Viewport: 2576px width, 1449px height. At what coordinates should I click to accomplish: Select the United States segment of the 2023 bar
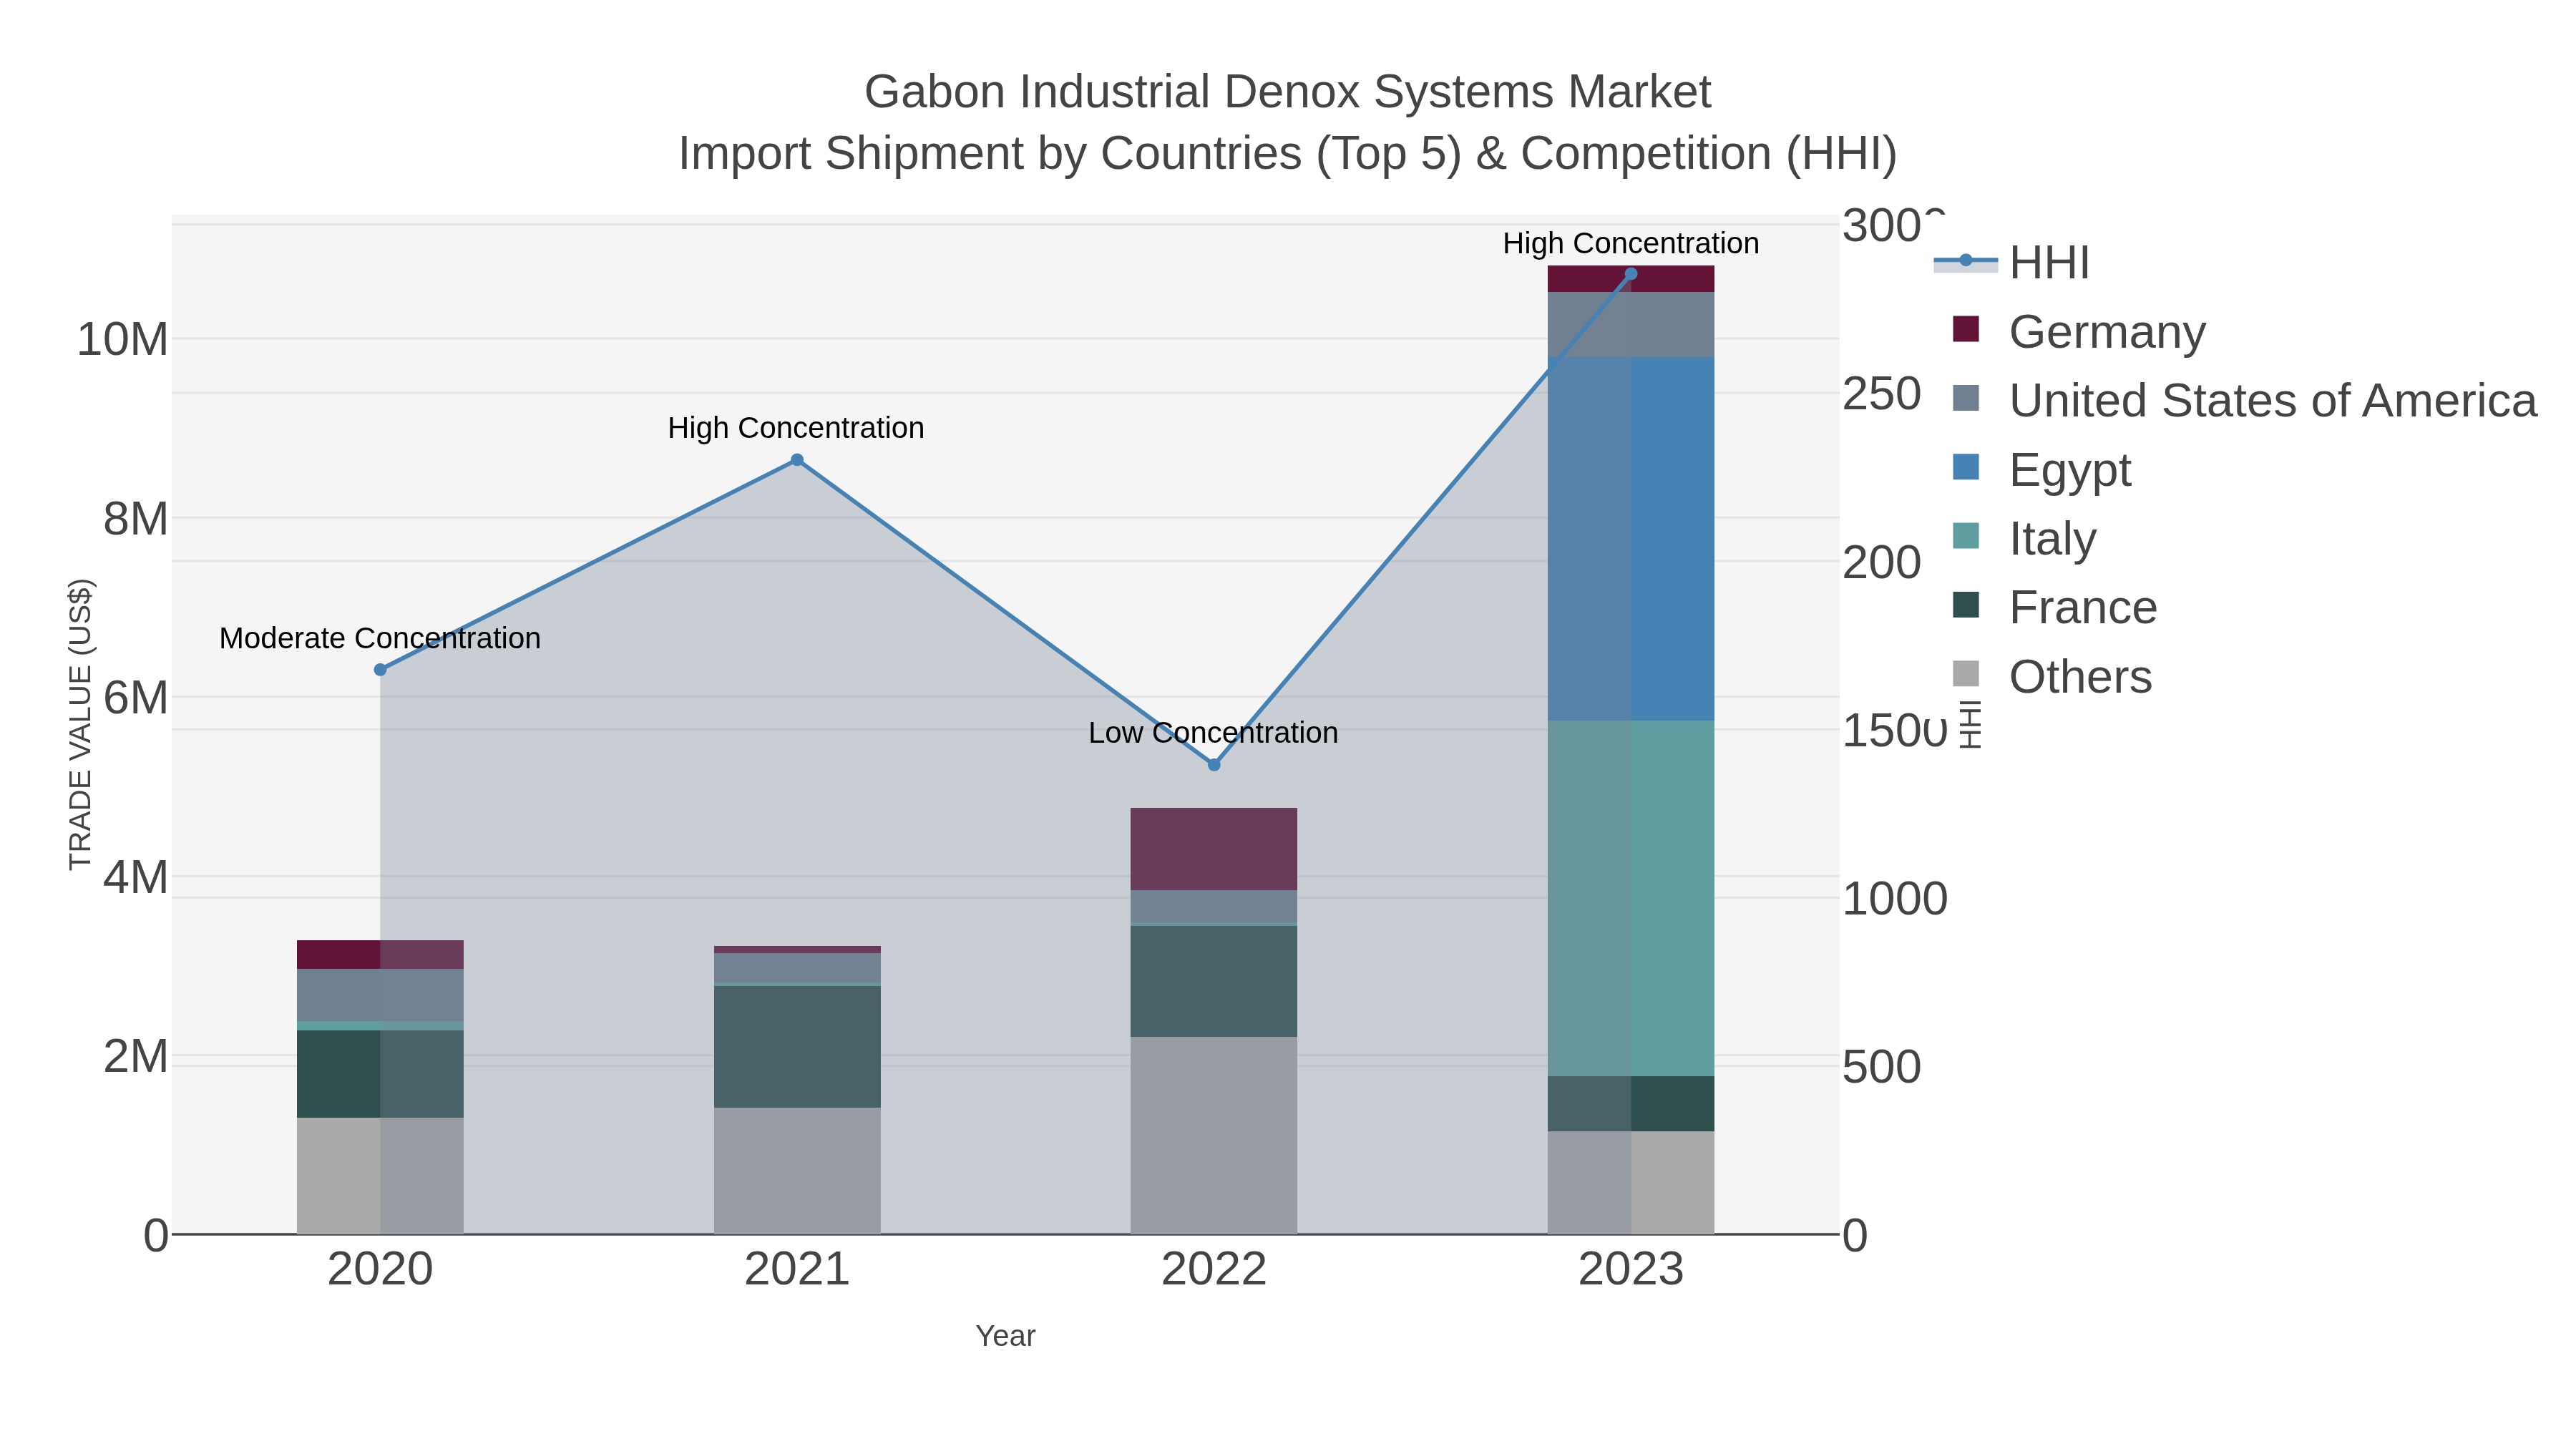pyautogui.click(x=1631, y=325)
